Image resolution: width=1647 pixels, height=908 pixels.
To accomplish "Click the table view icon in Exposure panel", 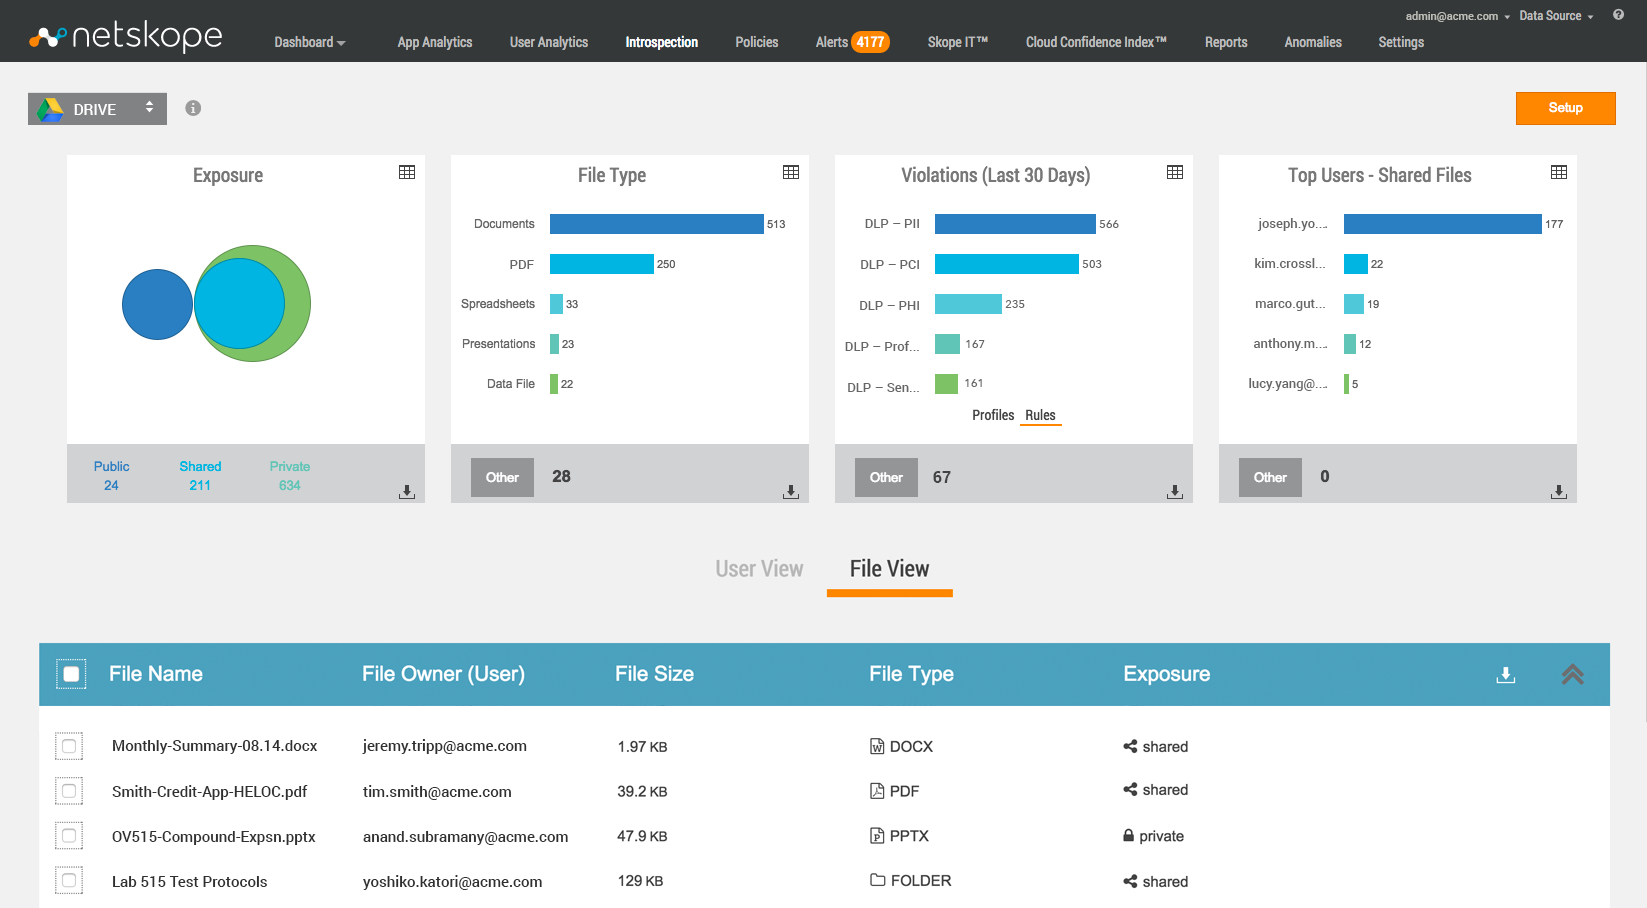I will click(x=407, y=172).
